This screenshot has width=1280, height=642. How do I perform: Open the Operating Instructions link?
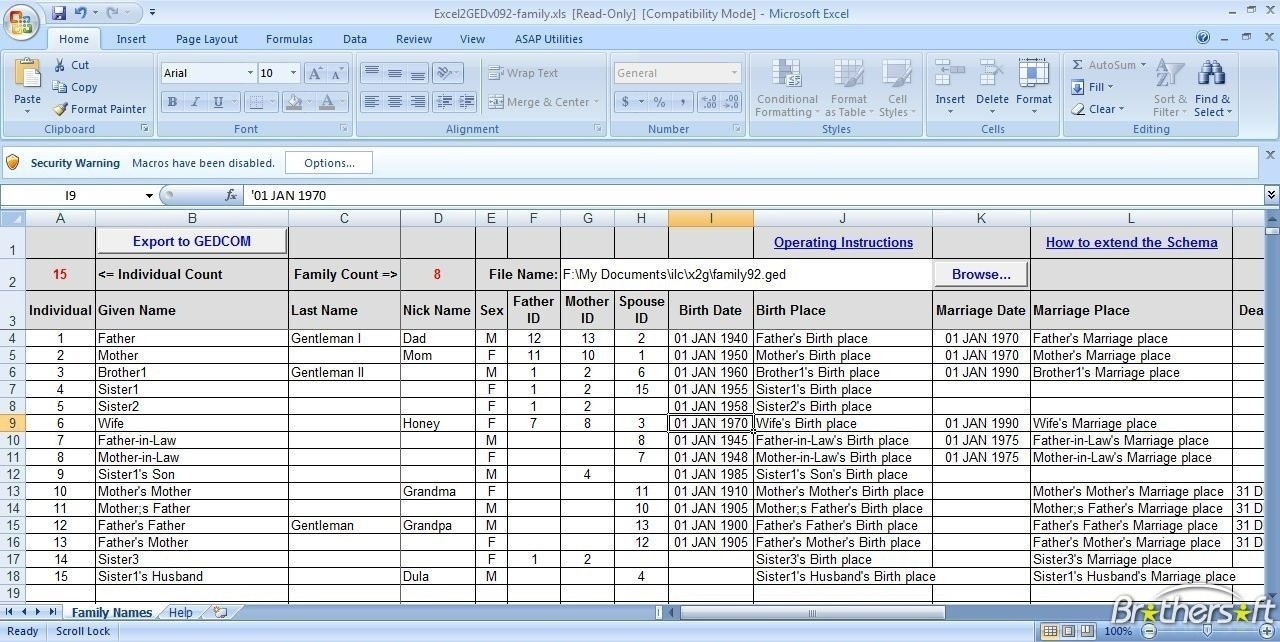tap(843, 242)
